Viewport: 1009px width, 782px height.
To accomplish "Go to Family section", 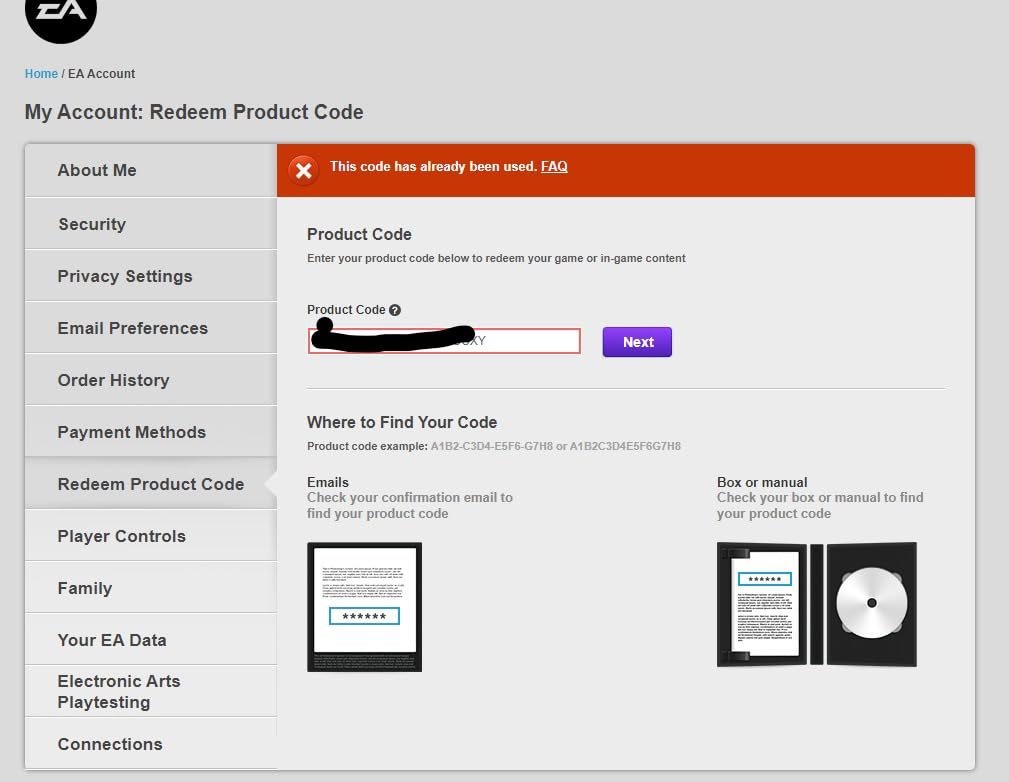I will (x=151, y=588).
